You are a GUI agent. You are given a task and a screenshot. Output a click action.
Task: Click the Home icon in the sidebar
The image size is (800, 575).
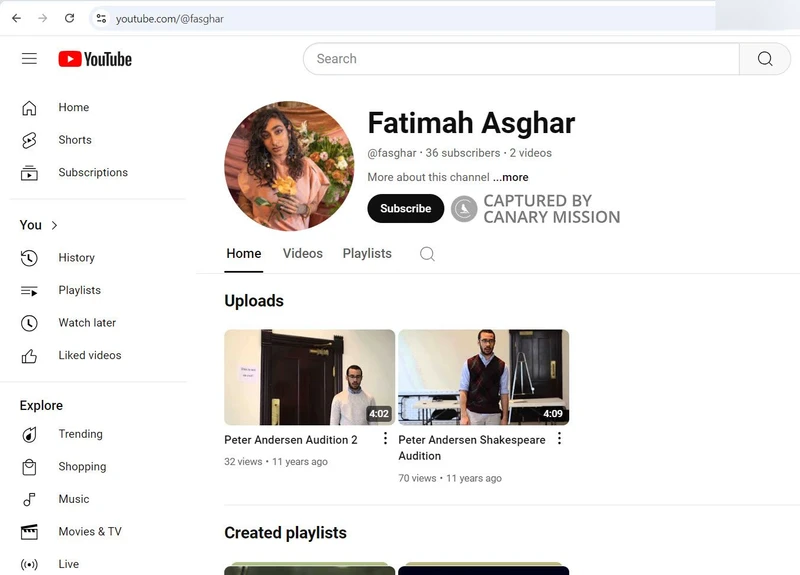click(x=29, y=108)
